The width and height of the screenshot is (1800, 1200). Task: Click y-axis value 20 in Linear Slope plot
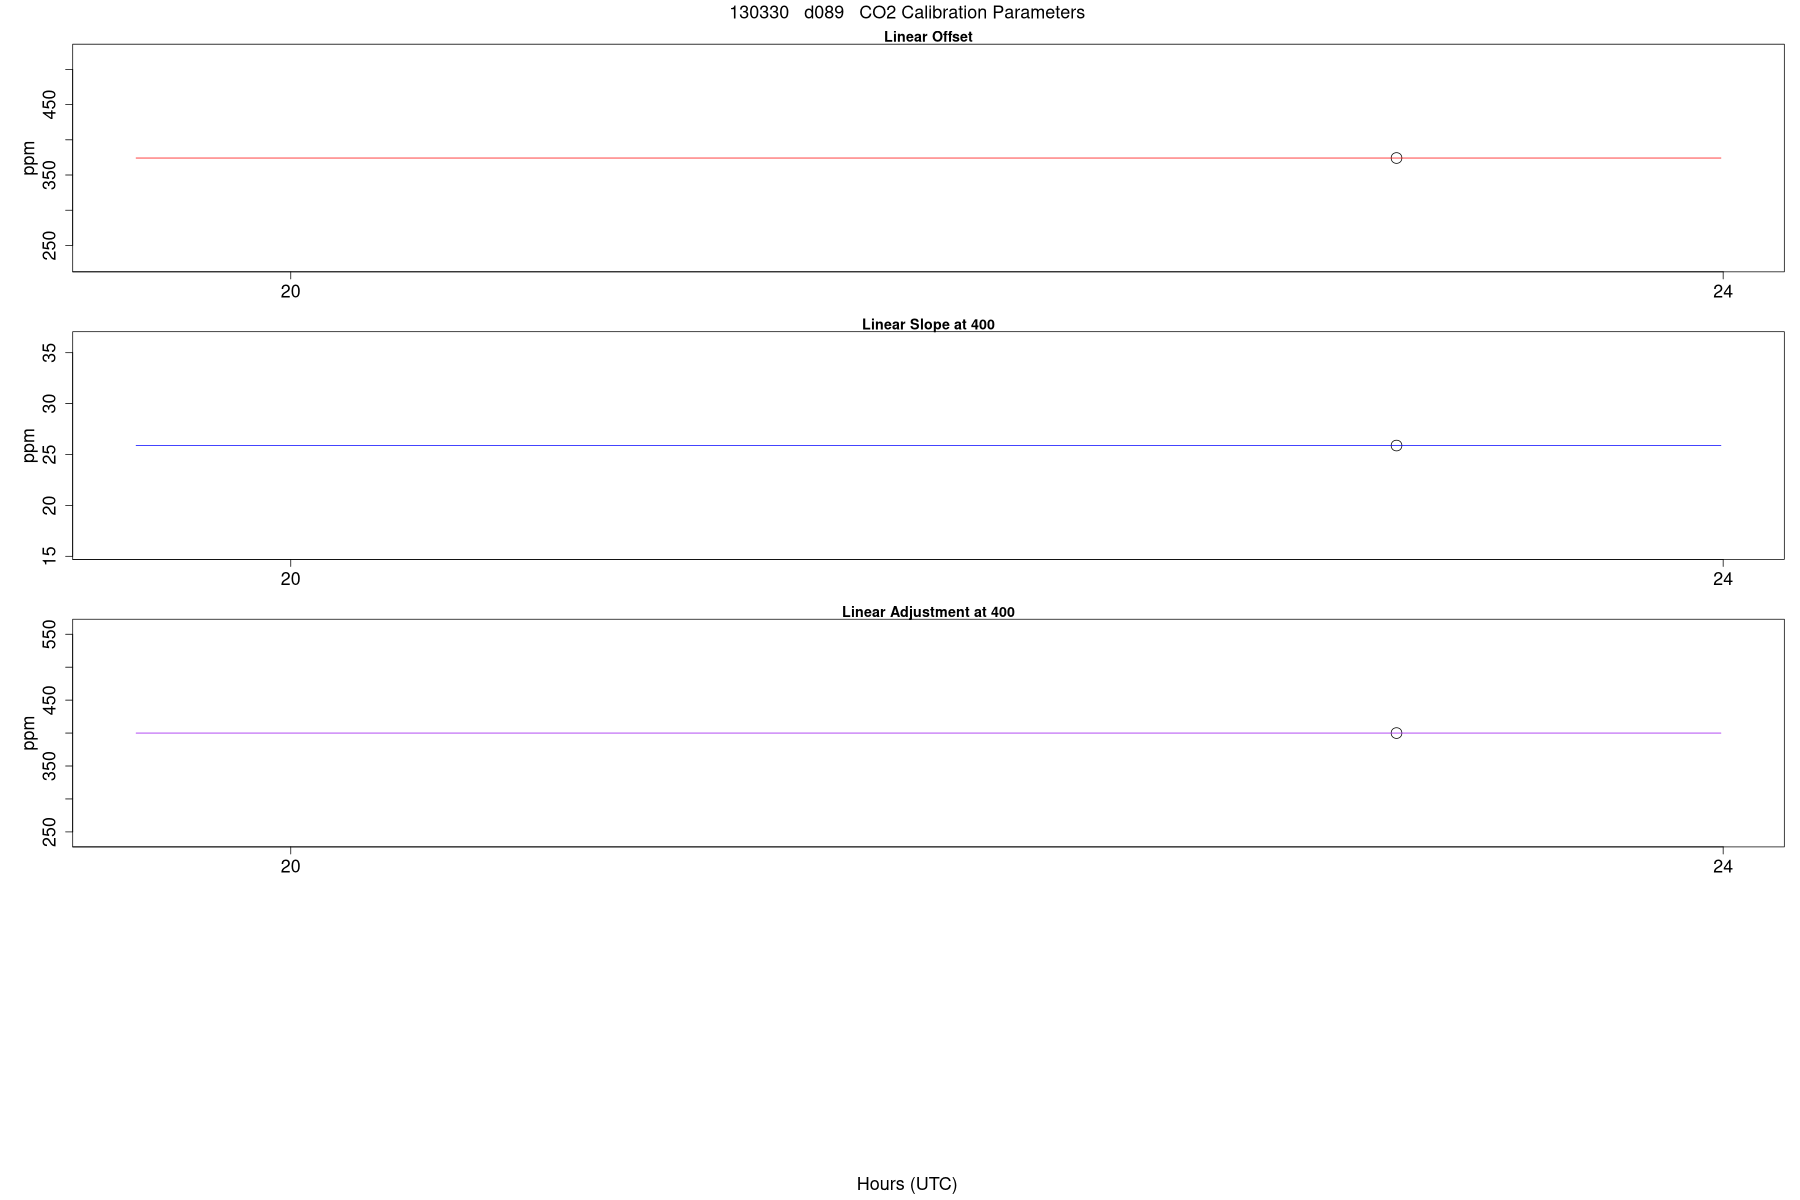(50, 505)
